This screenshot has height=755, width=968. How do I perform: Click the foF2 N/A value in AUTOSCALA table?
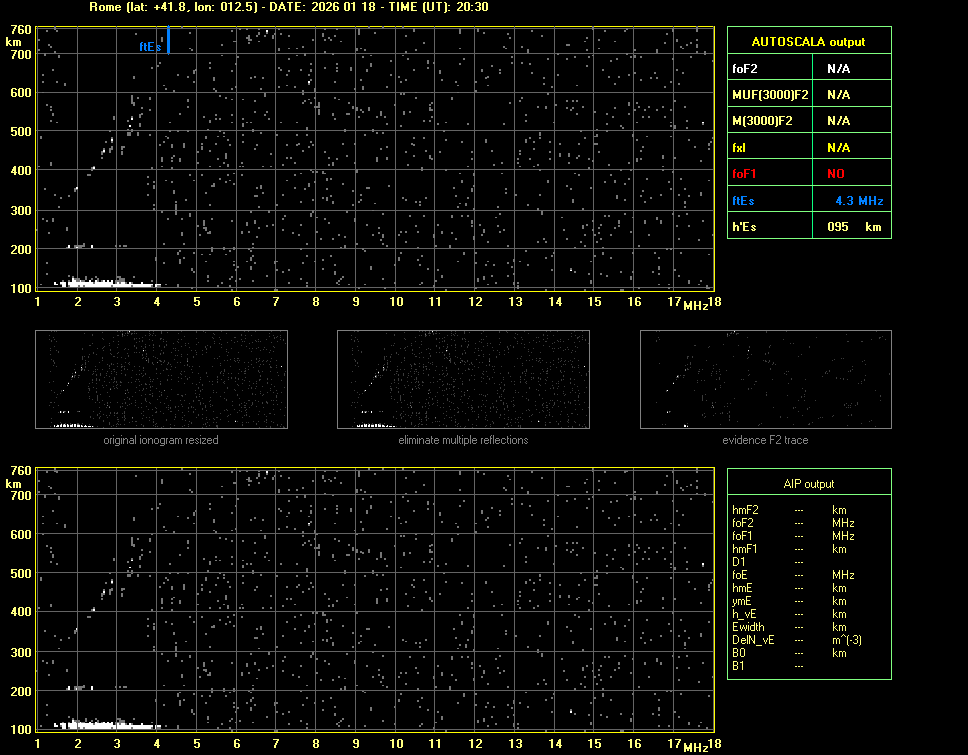click(838, 69)
